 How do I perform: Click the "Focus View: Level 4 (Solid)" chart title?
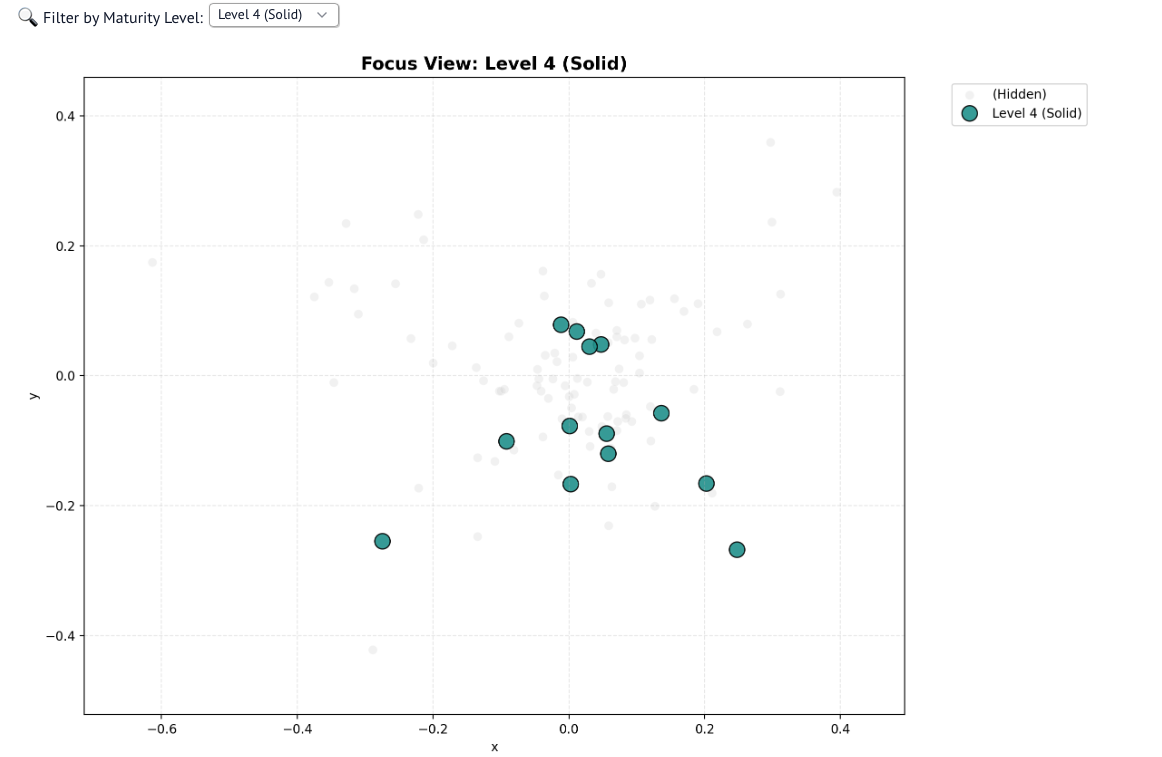tap(494, 64)
